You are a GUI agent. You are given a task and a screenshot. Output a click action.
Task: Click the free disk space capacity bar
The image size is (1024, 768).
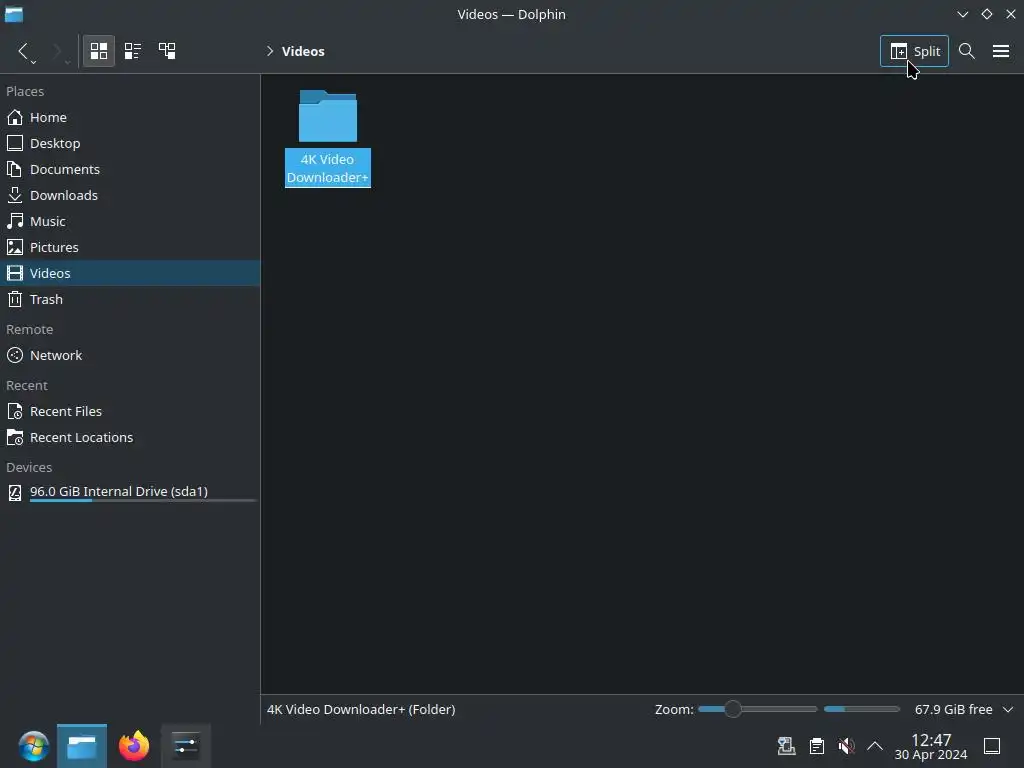pyautogui.click(x=861, y=709)
